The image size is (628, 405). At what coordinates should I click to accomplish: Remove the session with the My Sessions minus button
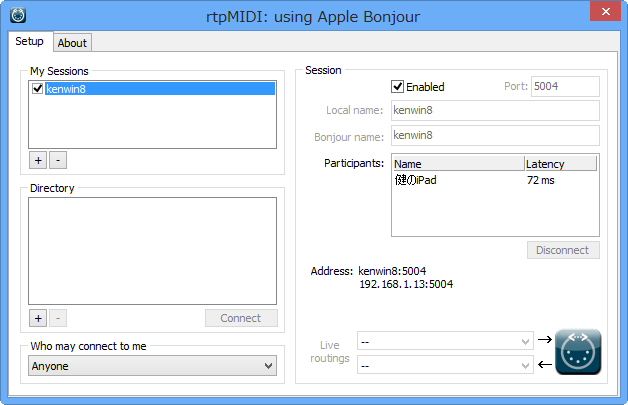(58, 160)
